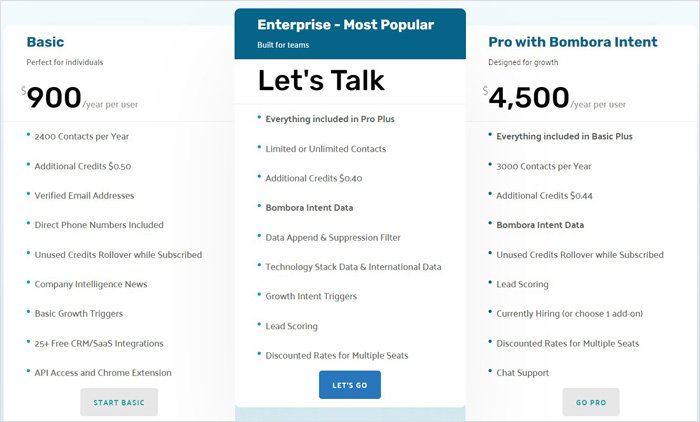Click the LET'S GO button
The image size is (700, 422).
(x=350, y=384)
